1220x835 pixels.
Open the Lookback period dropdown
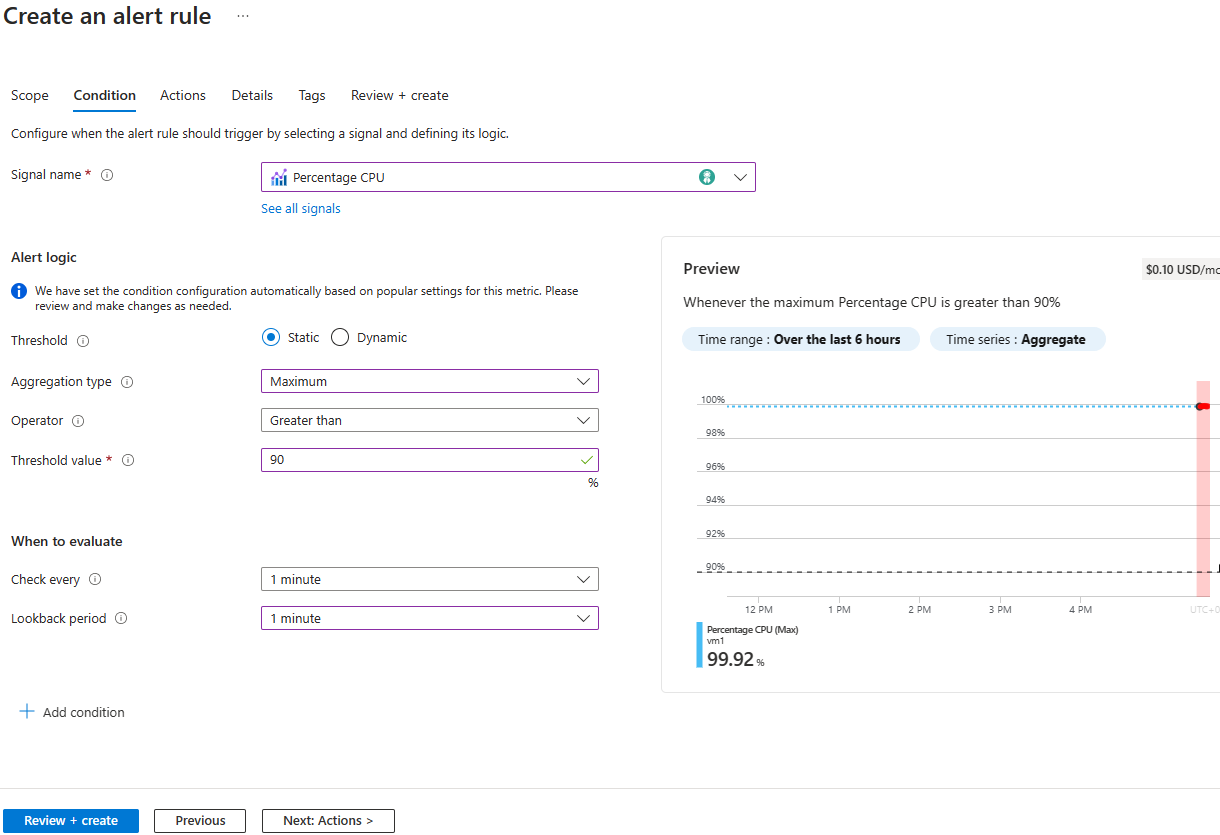pyautogui.click(x=430, y=618)
